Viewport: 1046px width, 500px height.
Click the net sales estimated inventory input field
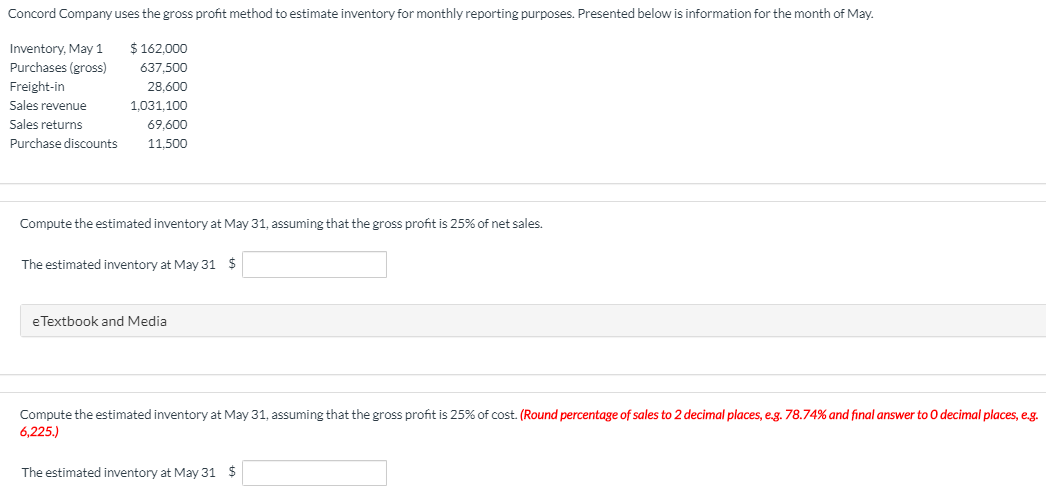point(314,264)
